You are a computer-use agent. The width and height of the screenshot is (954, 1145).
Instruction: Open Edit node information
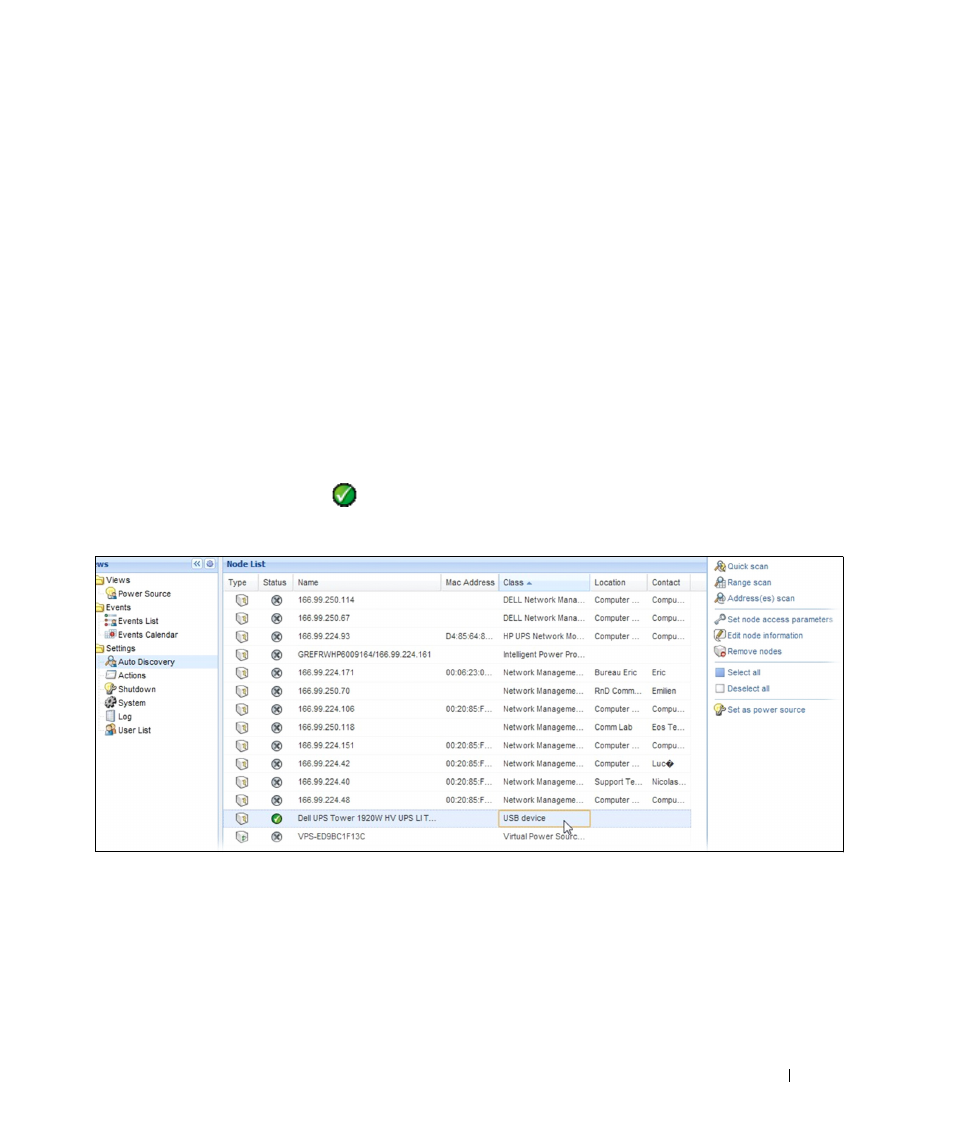(765, 636)
